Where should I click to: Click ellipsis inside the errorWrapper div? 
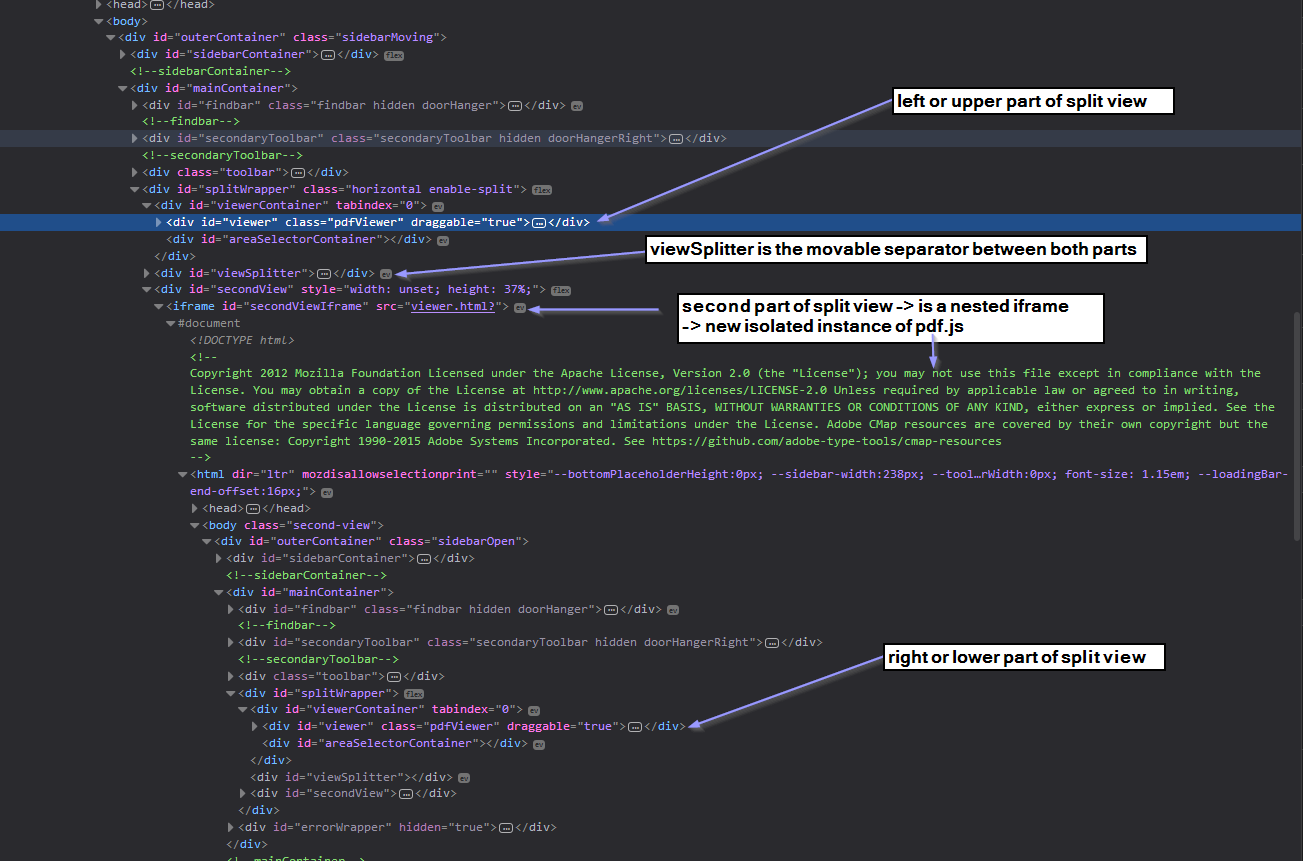coord(505,828)
